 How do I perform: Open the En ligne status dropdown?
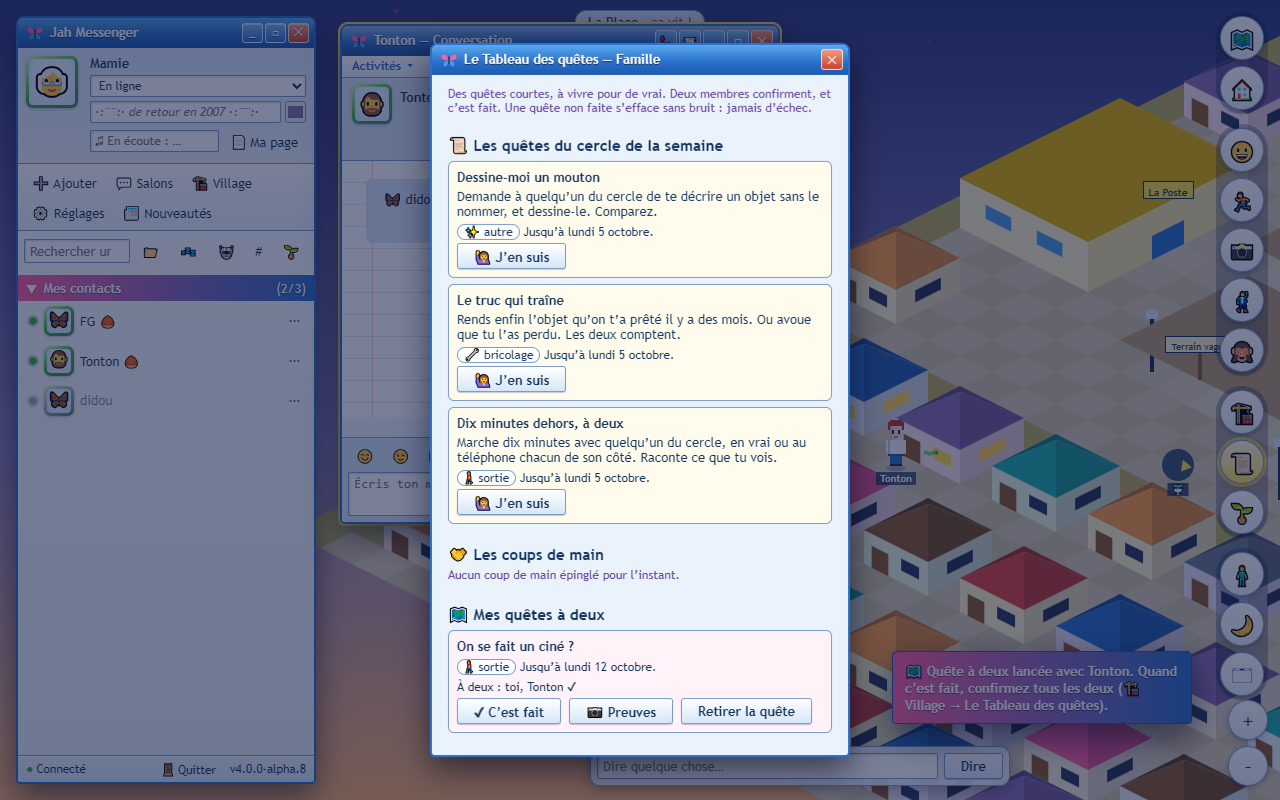(x=197, y=86)
